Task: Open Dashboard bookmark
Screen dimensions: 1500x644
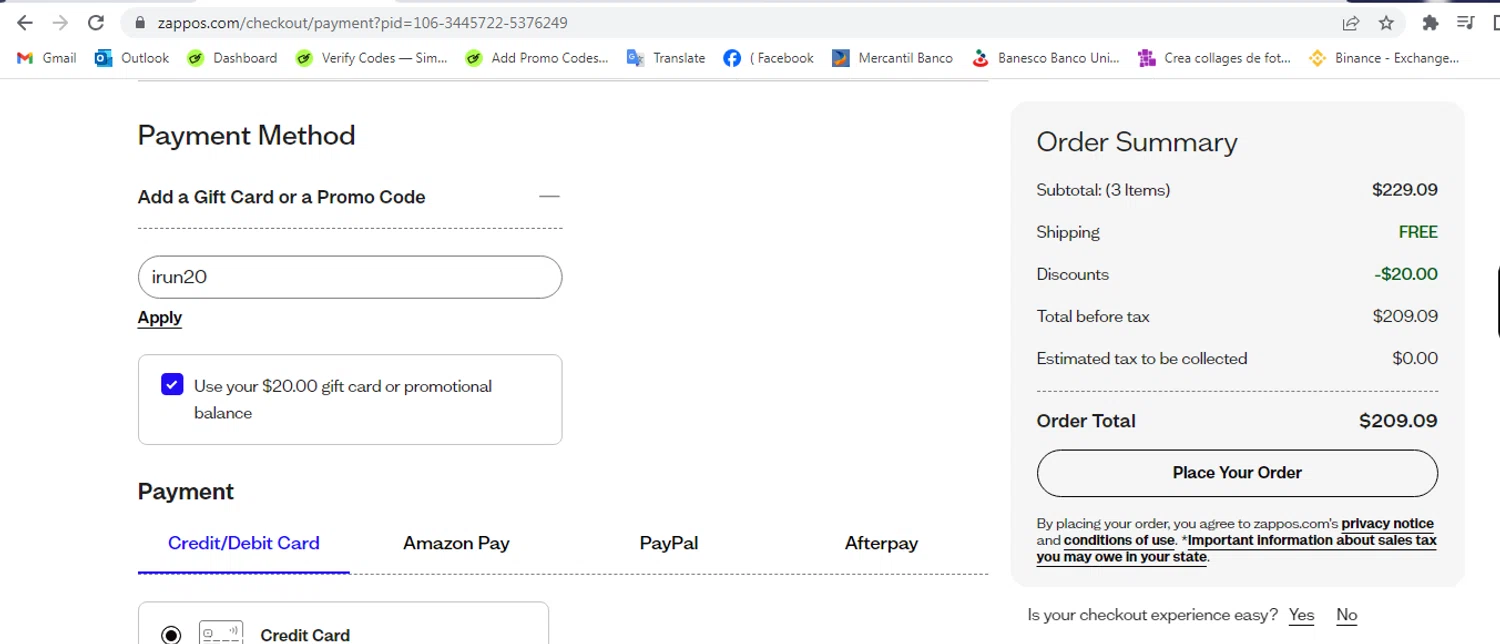Action: [232, 58]
